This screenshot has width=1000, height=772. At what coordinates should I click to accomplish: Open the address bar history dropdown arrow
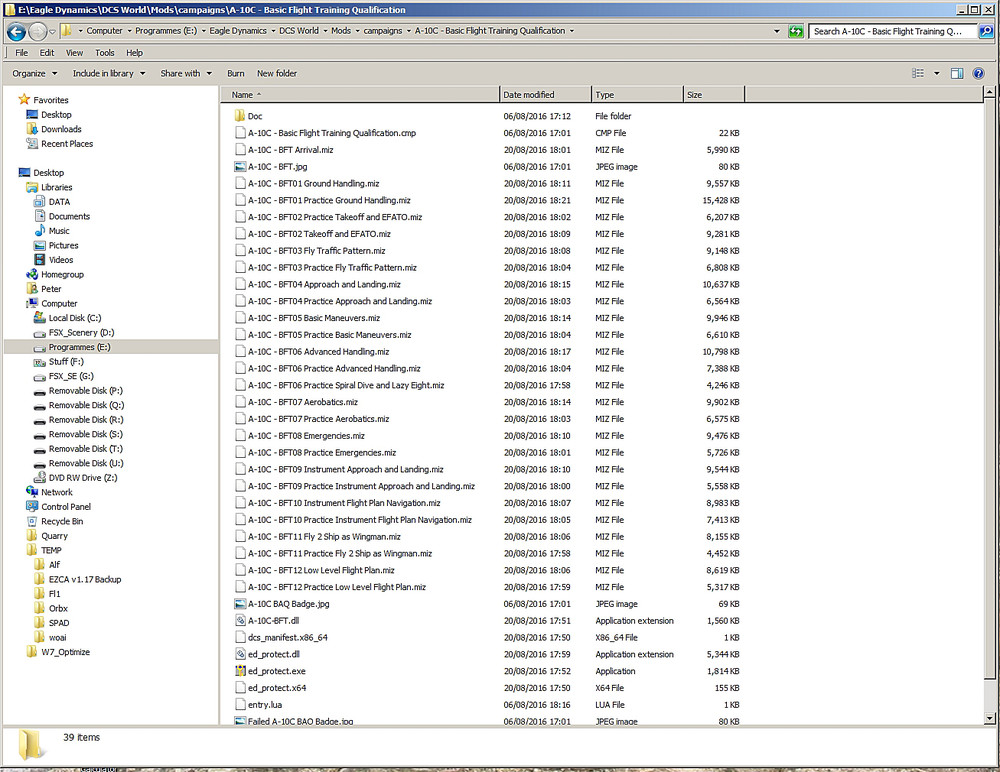click(776, 31)
